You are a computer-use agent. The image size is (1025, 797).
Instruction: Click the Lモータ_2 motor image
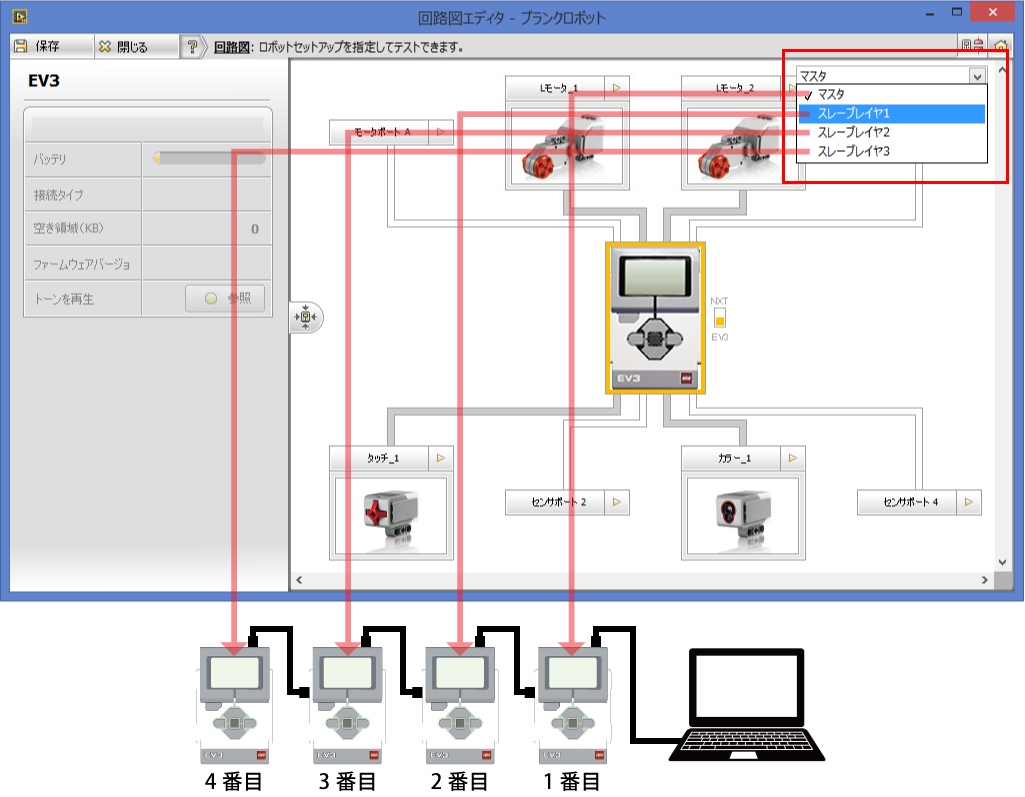click(x=743, y=147)
